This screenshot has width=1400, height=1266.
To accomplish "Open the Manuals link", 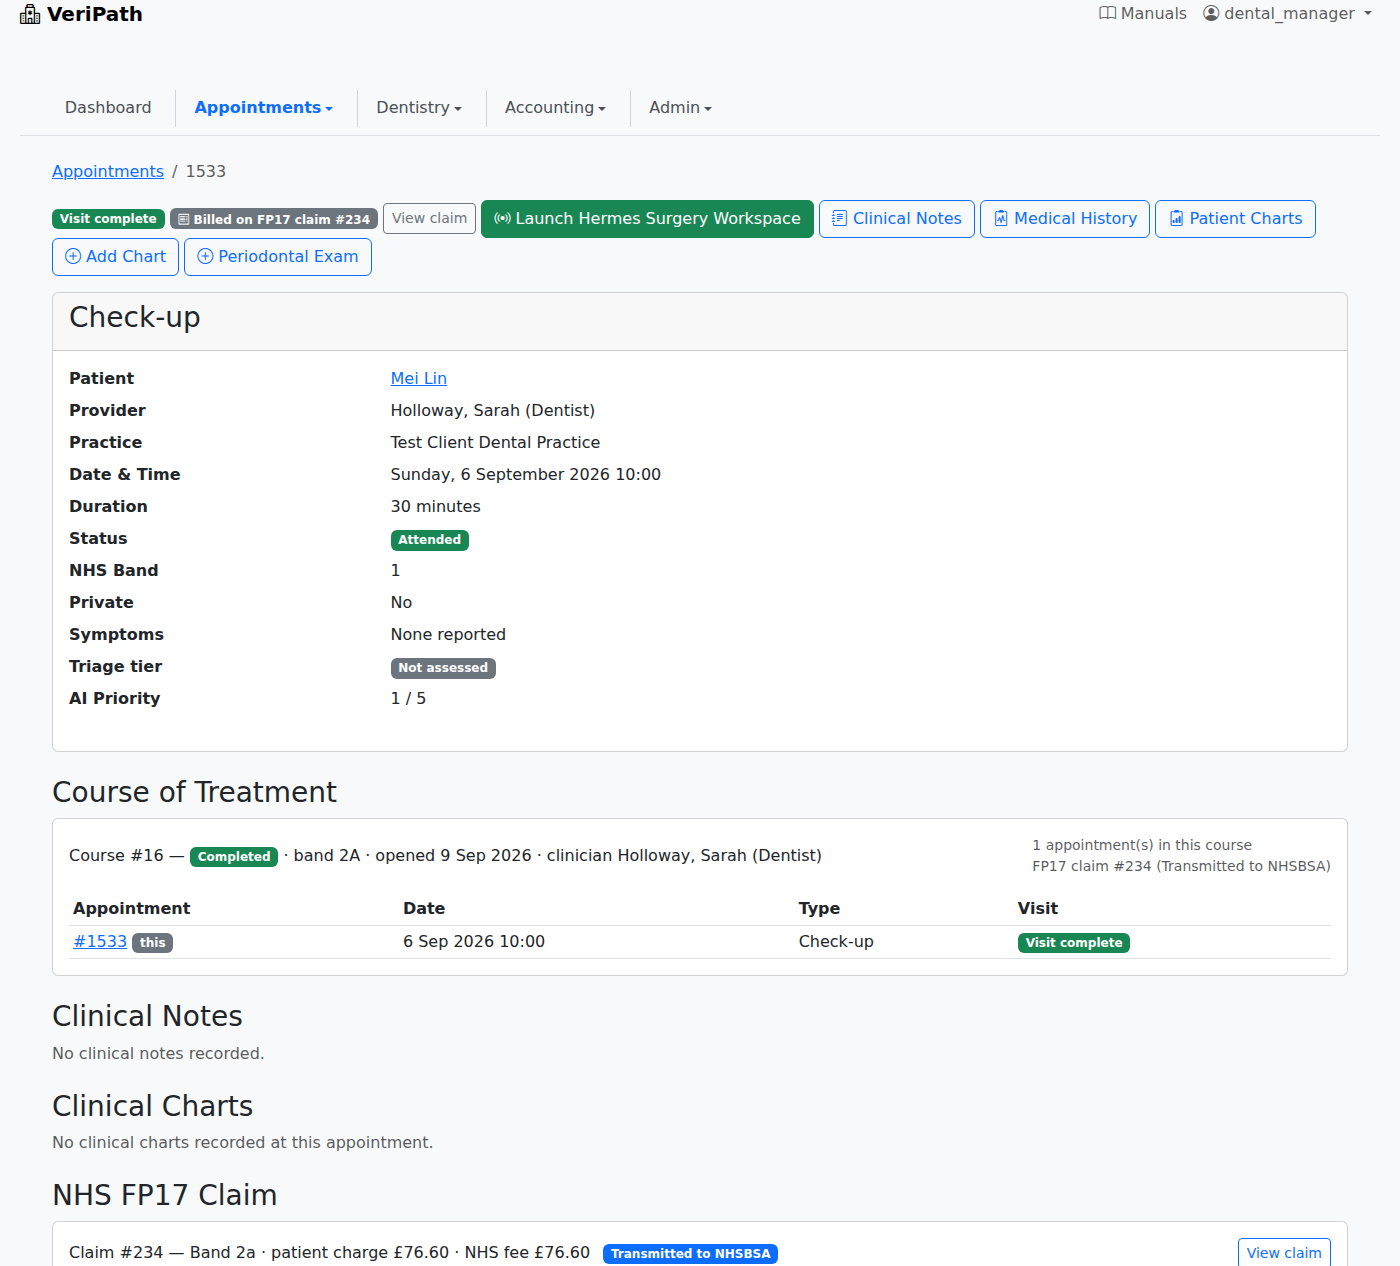I will pos(1142,13).
